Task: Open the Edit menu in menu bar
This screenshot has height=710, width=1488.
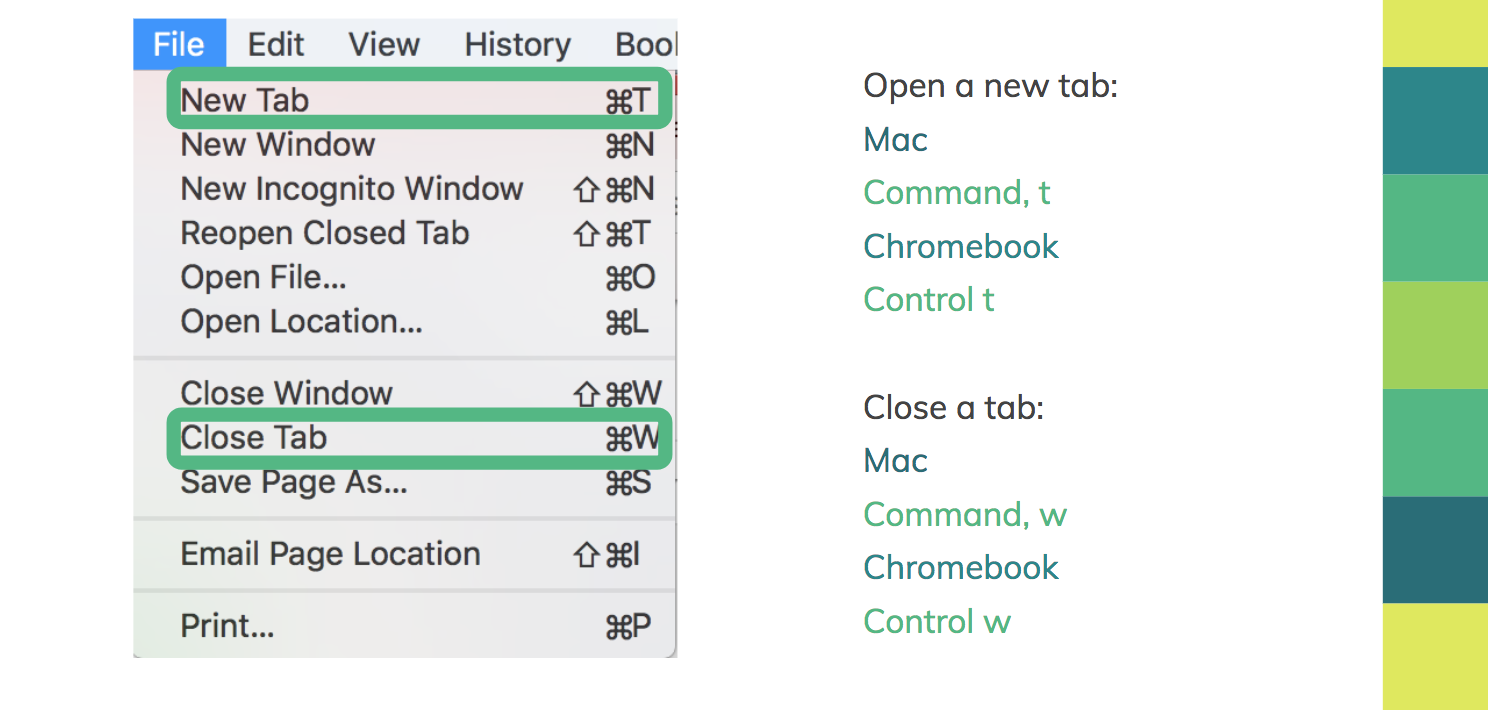Action: tap(276, 45)
